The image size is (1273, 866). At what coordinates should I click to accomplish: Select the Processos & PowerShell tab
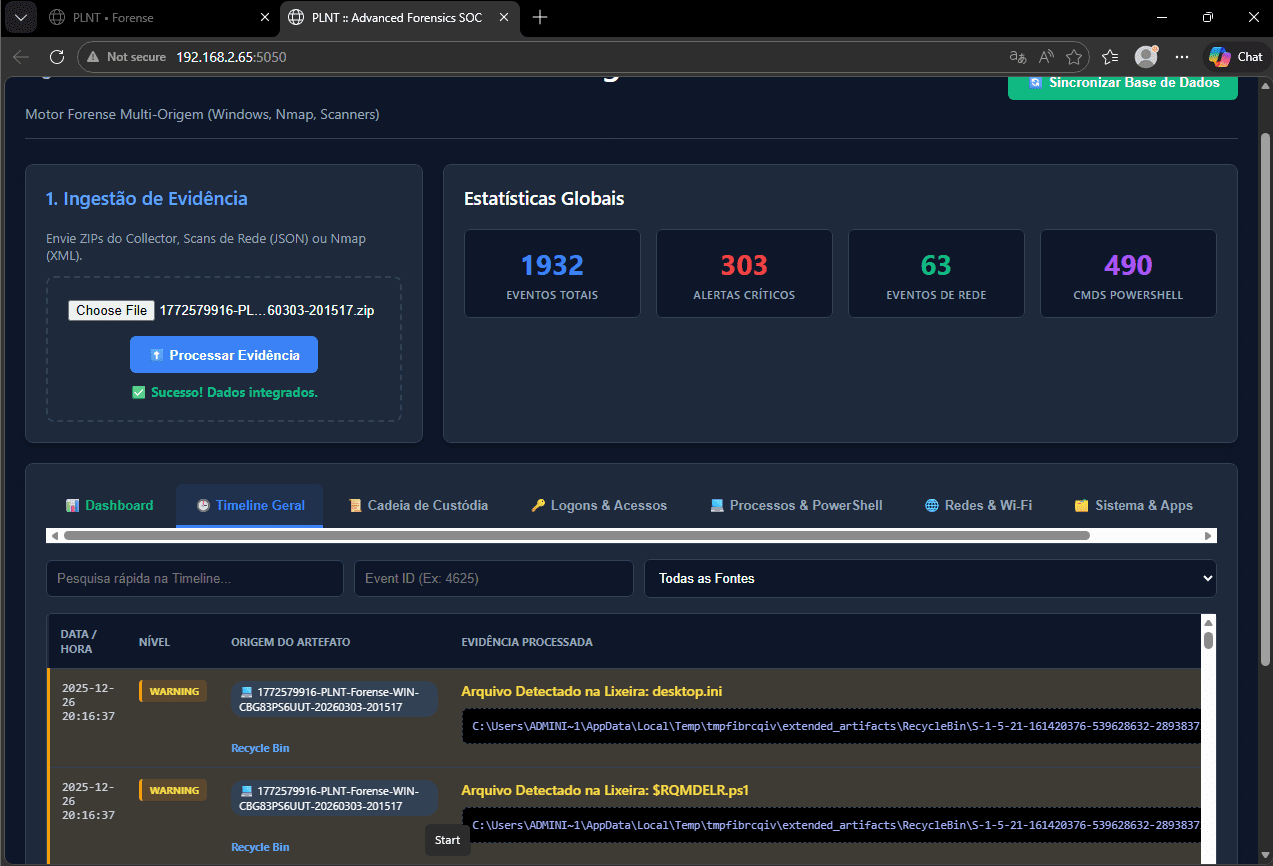[796, 505]
